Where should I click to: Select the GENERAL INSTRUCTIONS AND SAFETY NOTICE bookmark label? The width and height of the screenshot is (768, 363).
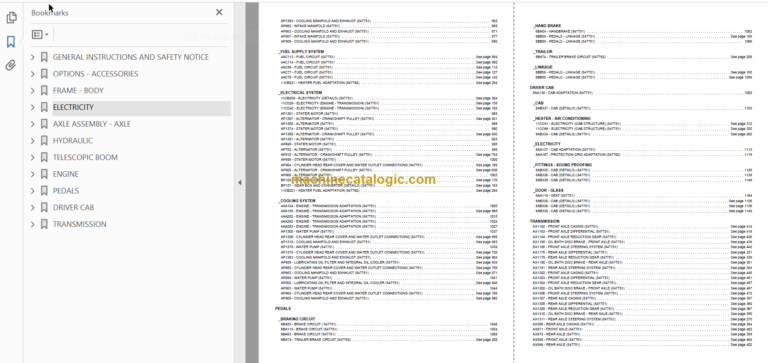(131, 57)
